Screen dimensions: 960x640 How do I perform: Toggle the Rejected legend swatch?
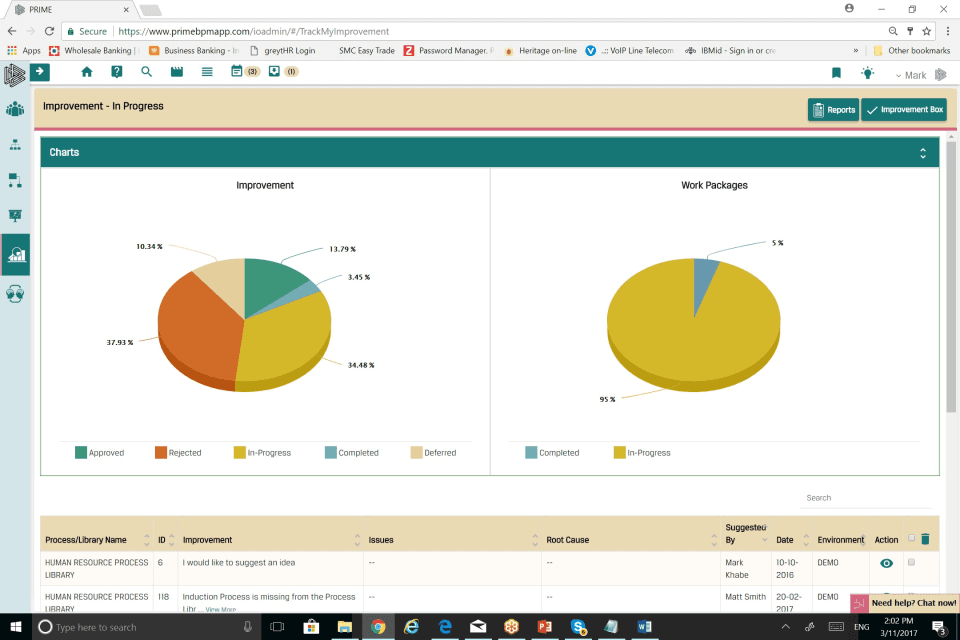(x=161, y=452)
